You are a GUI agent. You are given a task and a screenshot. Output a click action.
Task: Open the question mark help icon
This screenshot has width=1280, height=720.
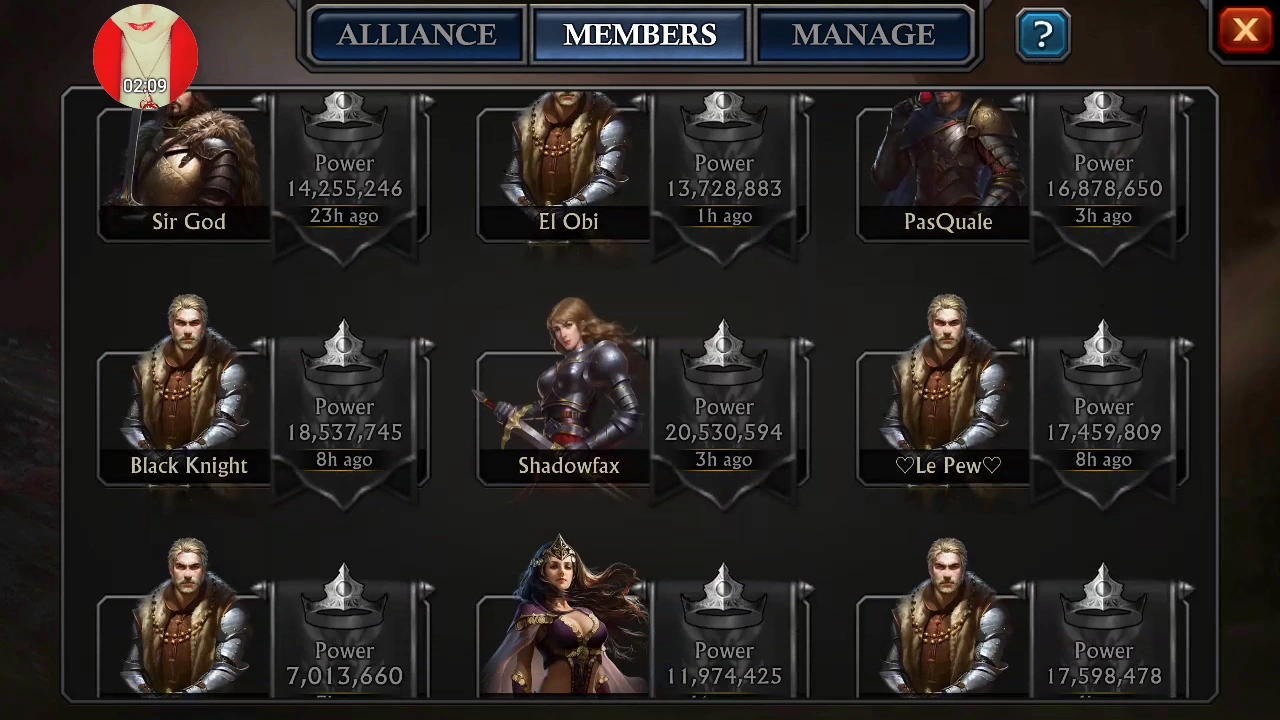pyautogui.click(x=1043, y=35)
